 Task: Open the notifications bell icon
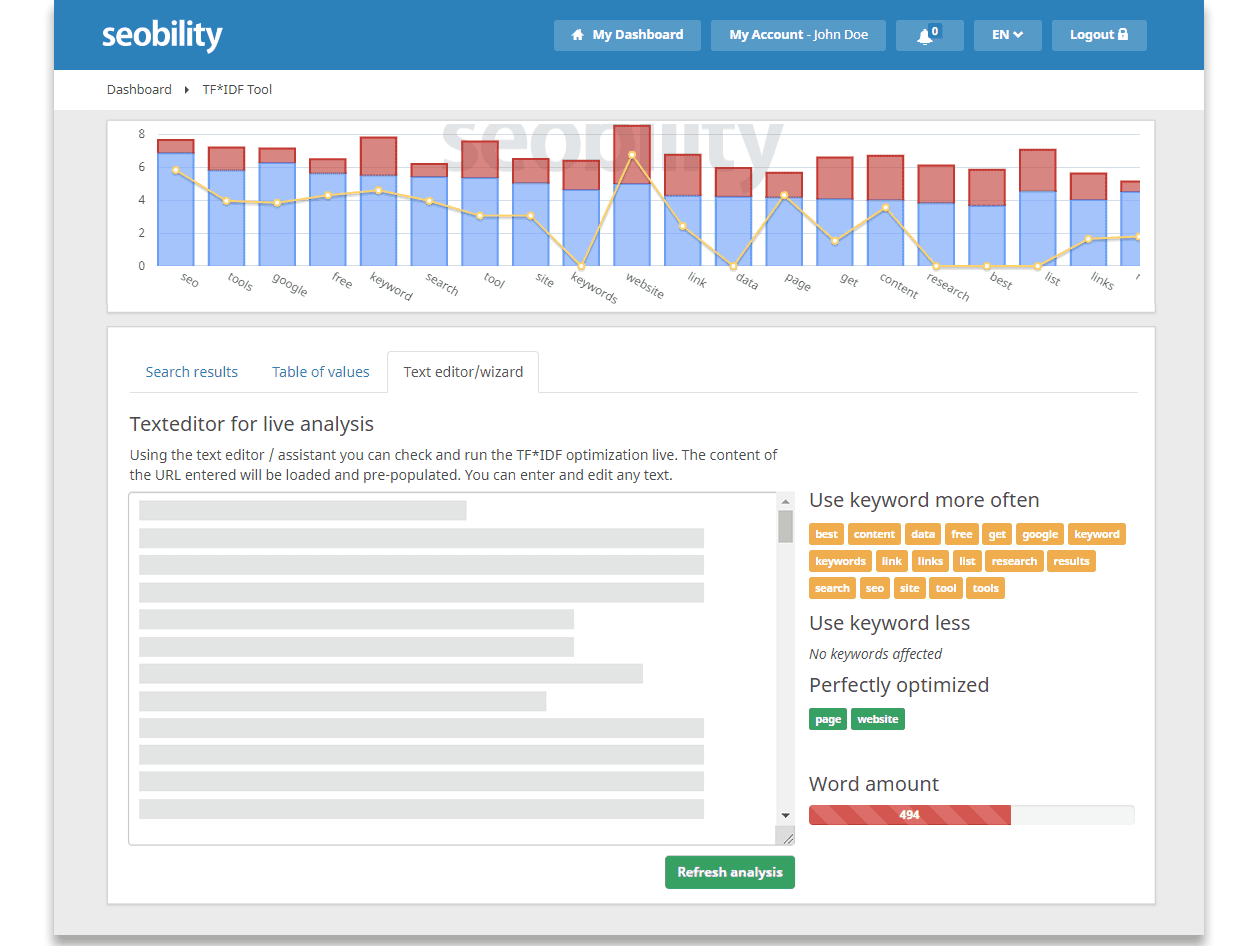point(929,35)
